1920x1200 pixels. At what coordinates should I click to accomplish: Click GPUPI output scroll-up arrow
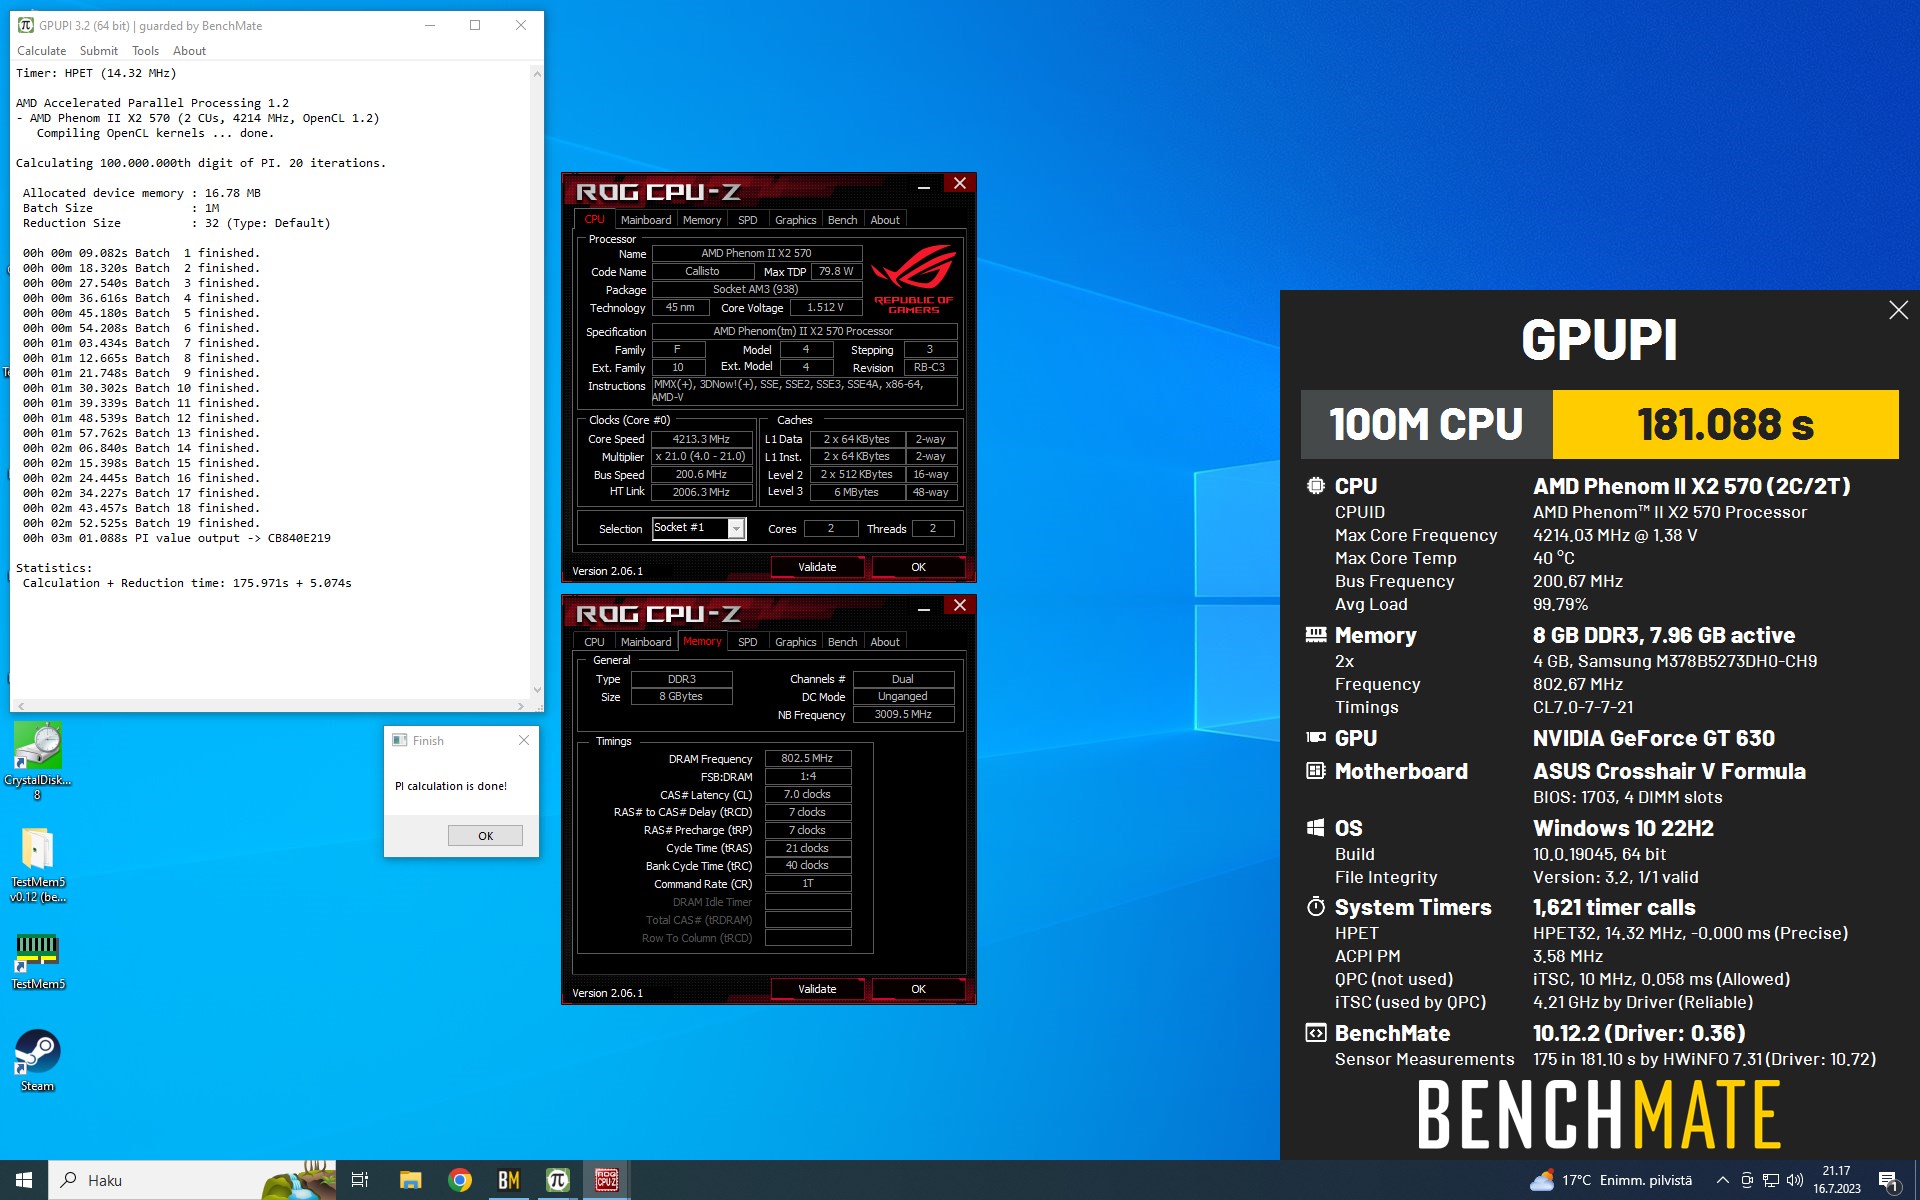click(x=537, y=74)
